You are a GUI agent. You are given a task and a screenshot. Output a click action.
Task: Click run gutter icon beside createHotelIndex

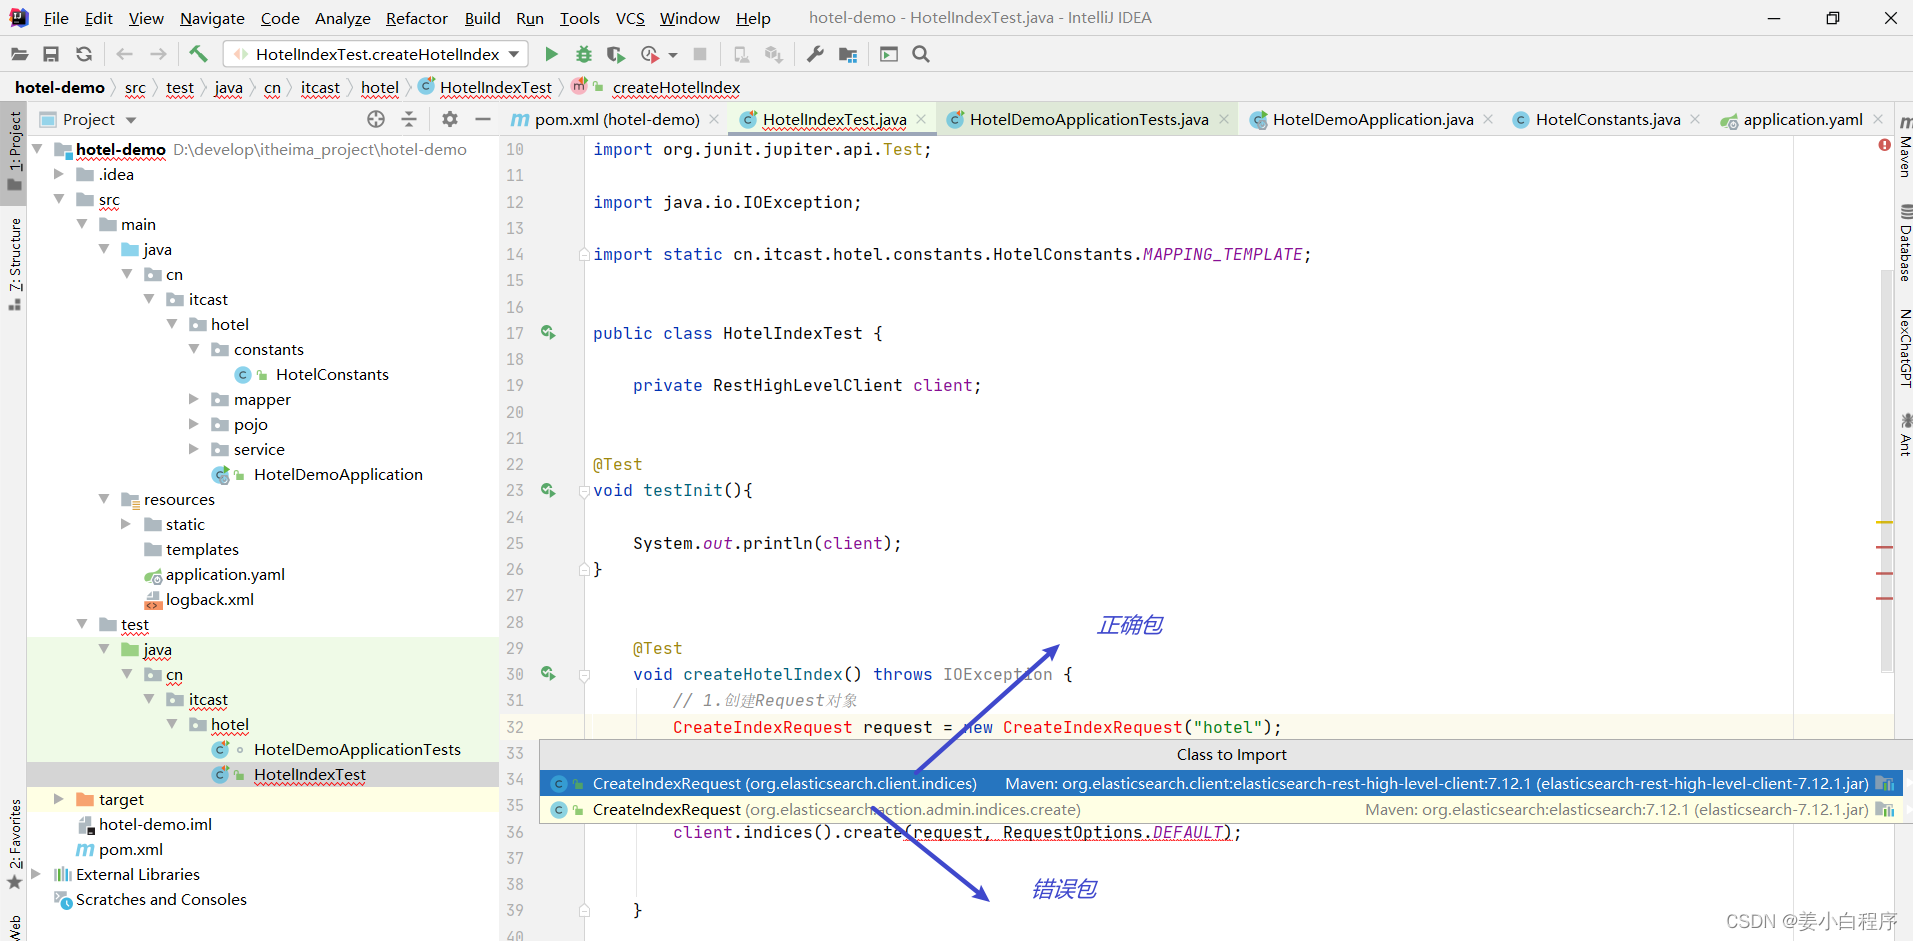(548, 674)
